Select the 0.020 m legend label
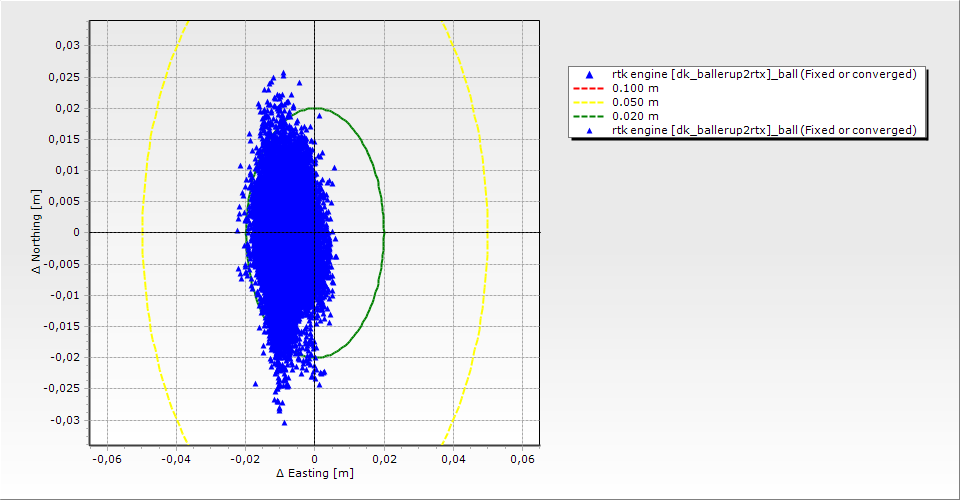The width and height of the screenshot is (960, 500). pyautogui.click(x=636, y=116)
